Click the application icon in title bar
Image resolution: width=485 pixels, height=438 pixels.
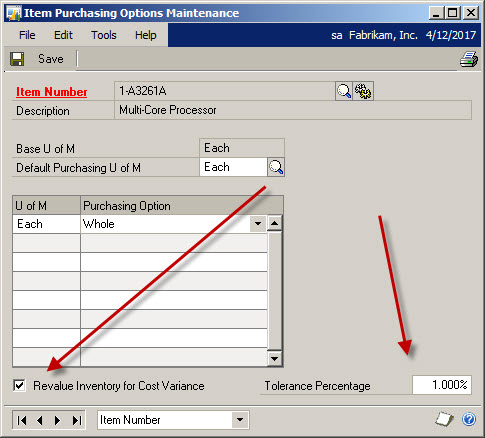pos(13,13)
